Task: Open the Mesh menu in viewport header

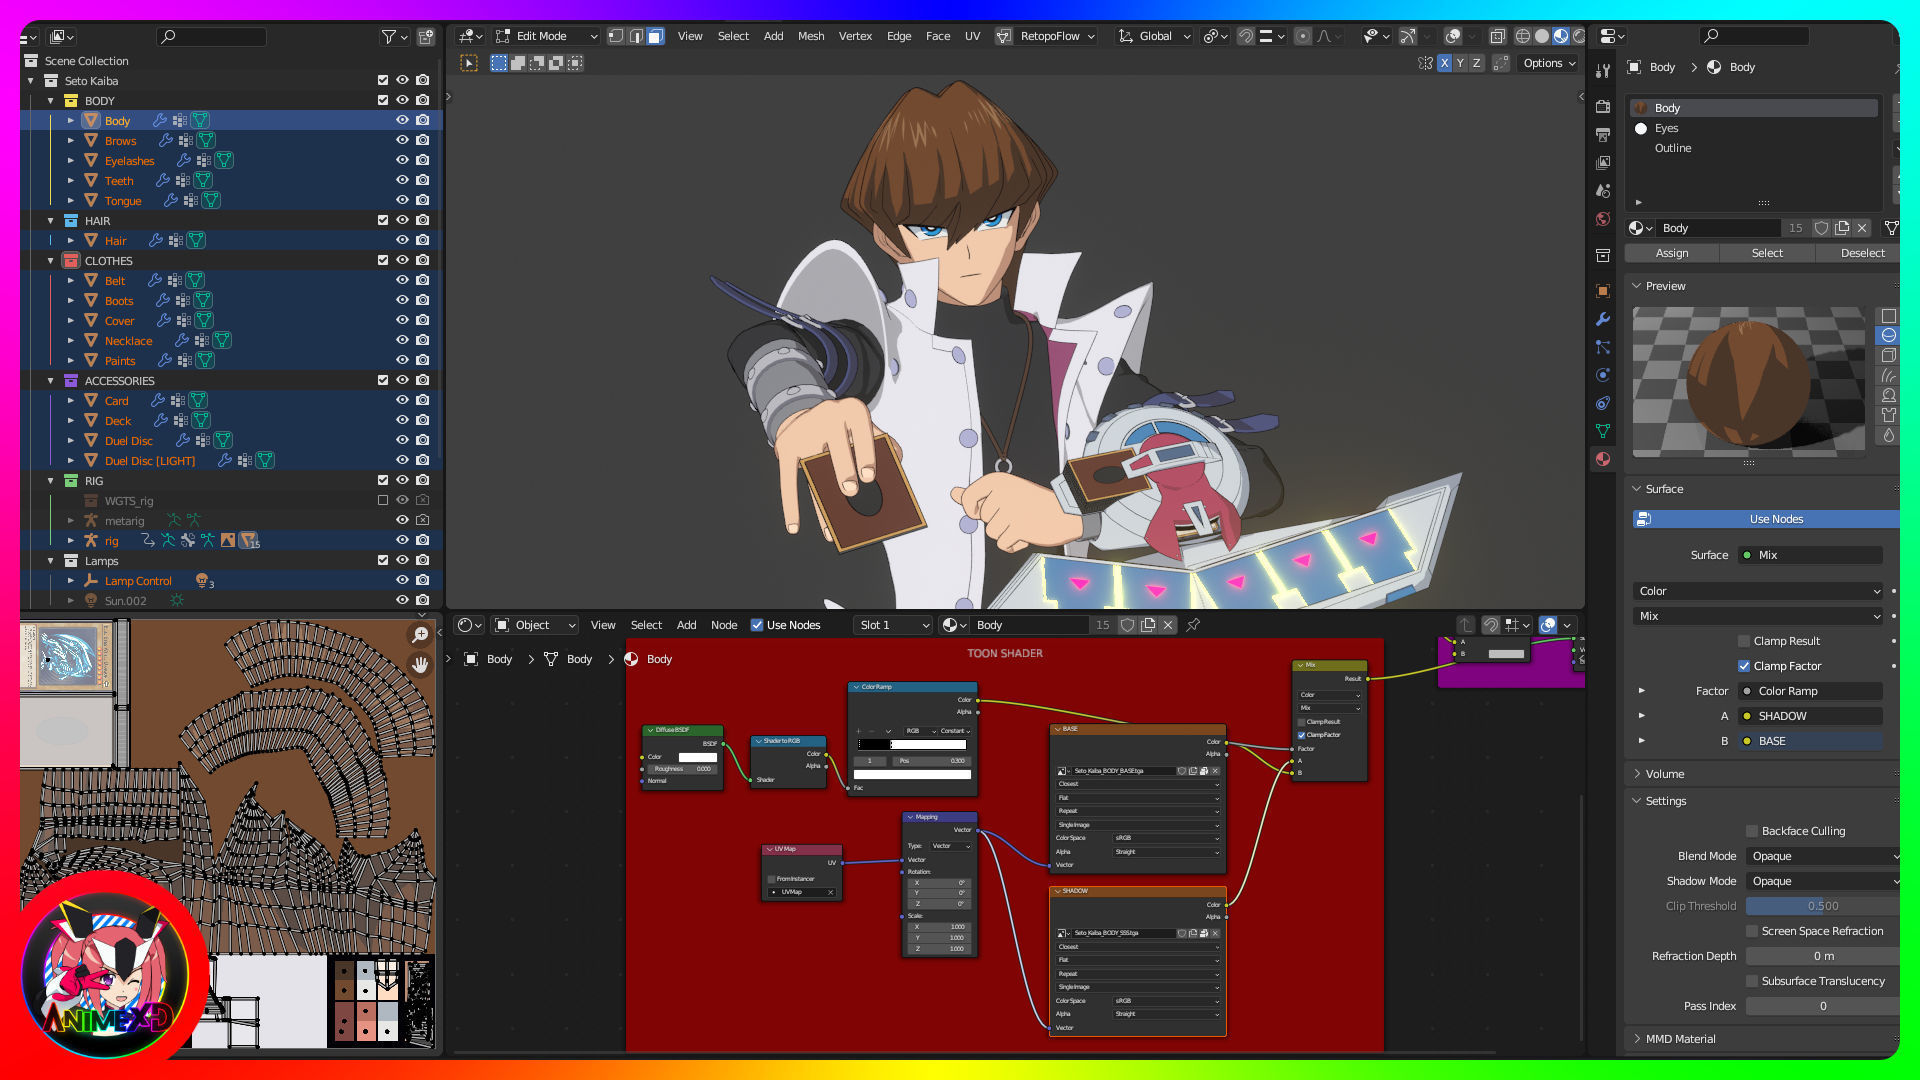Action: click(x=811, y=36)
